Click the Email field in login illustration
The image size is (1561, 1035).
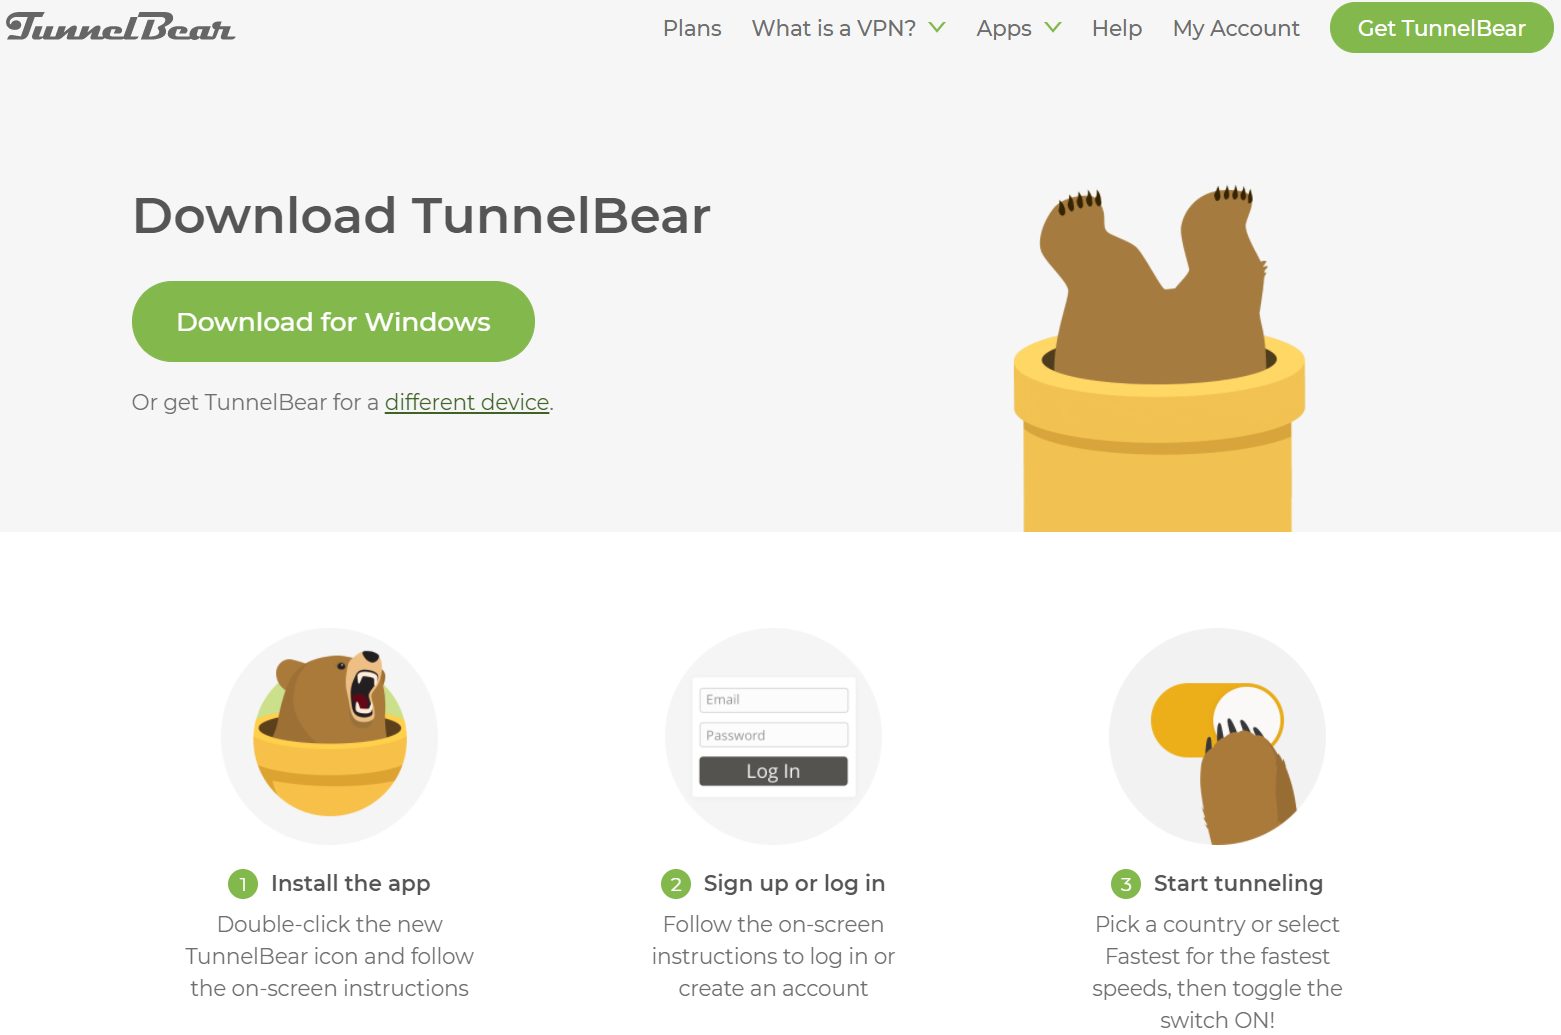pos(774,699)
